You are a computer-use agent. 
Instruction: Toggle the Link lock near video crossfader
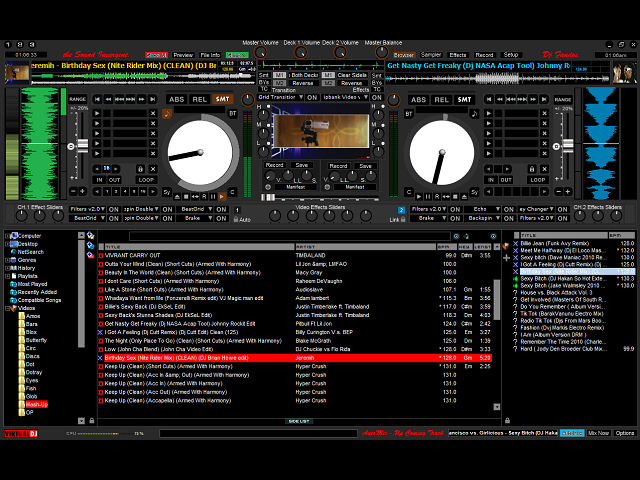pyautogui.click(x=403, y=219)
